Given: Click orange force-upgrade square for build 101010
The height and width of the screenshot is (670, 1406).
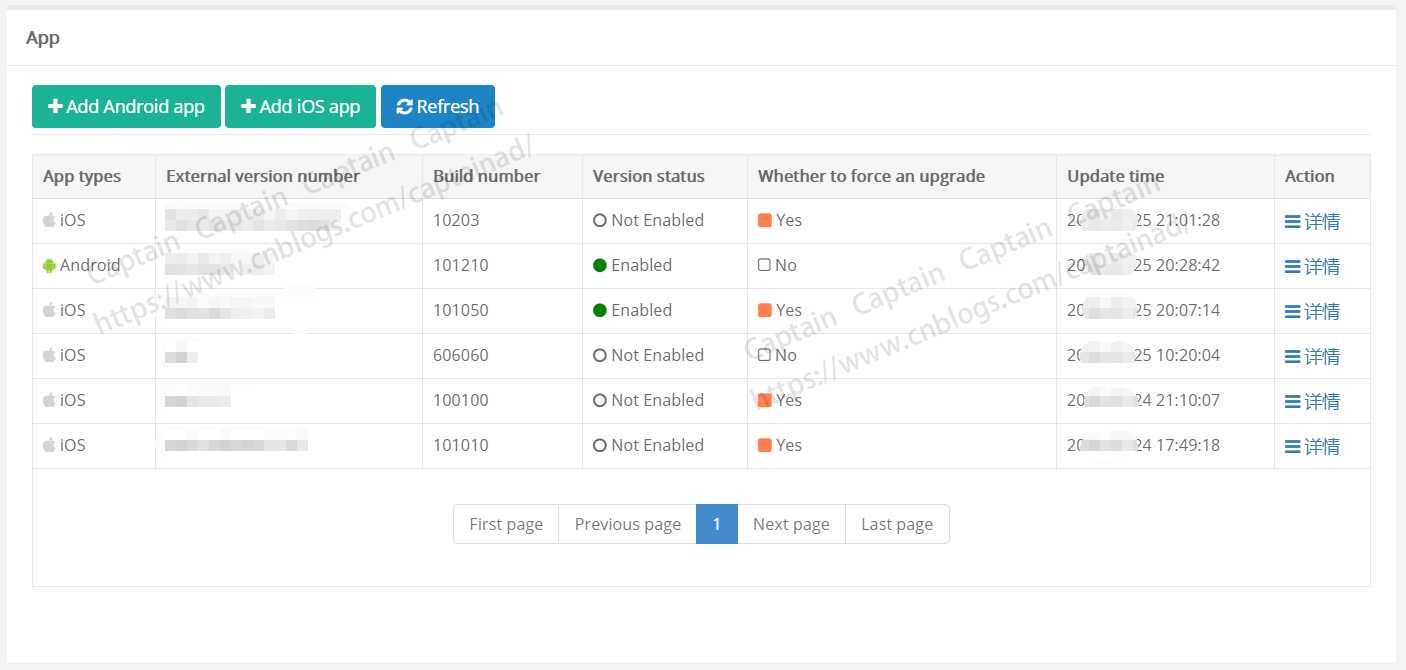Looking at the screenshot, I should click(765, 445).
